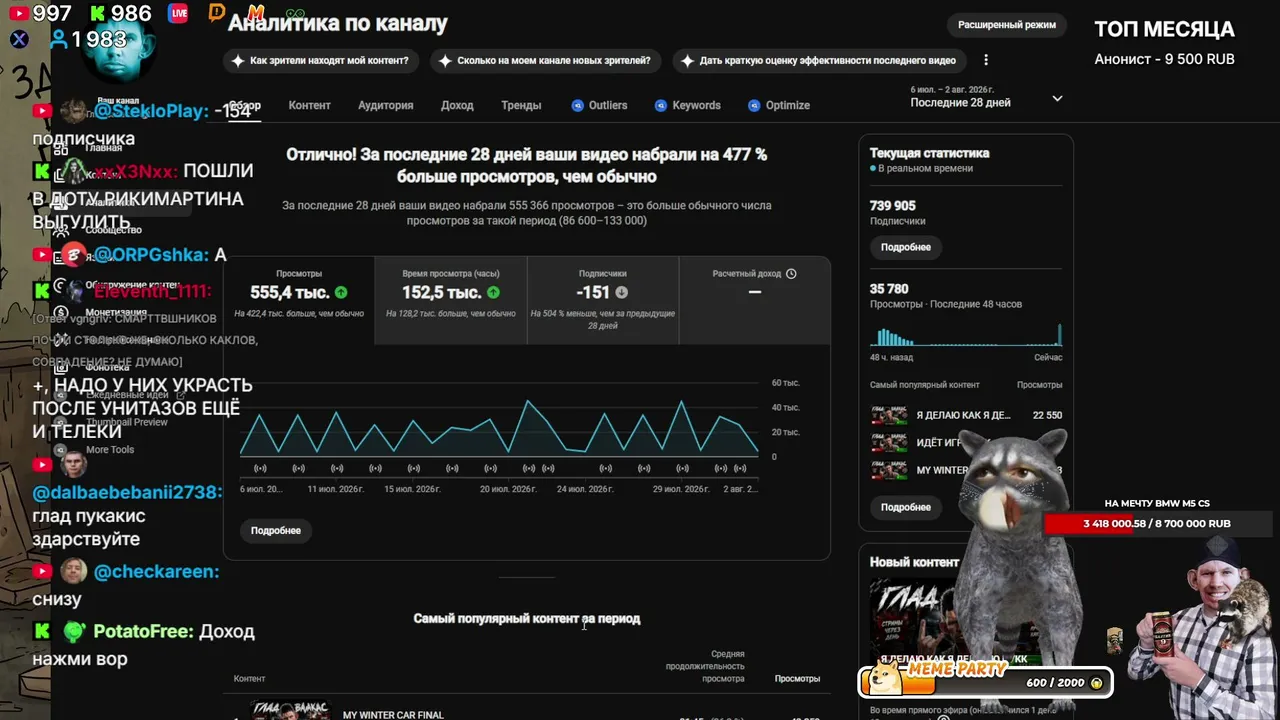Click the green up arrow beside 555,4 тыс.
1280x720 pixels.
click(x=341, y=293)
